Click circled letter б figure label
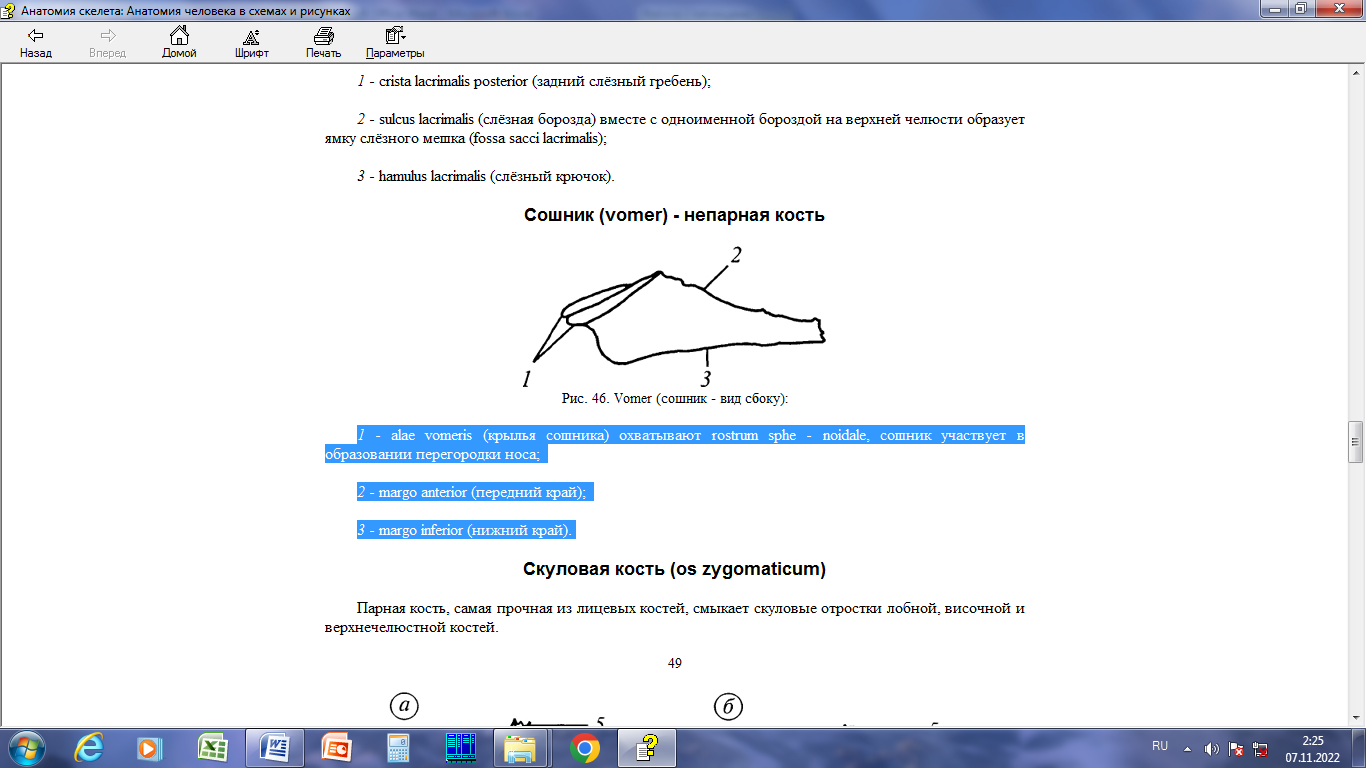 (728, 706)
